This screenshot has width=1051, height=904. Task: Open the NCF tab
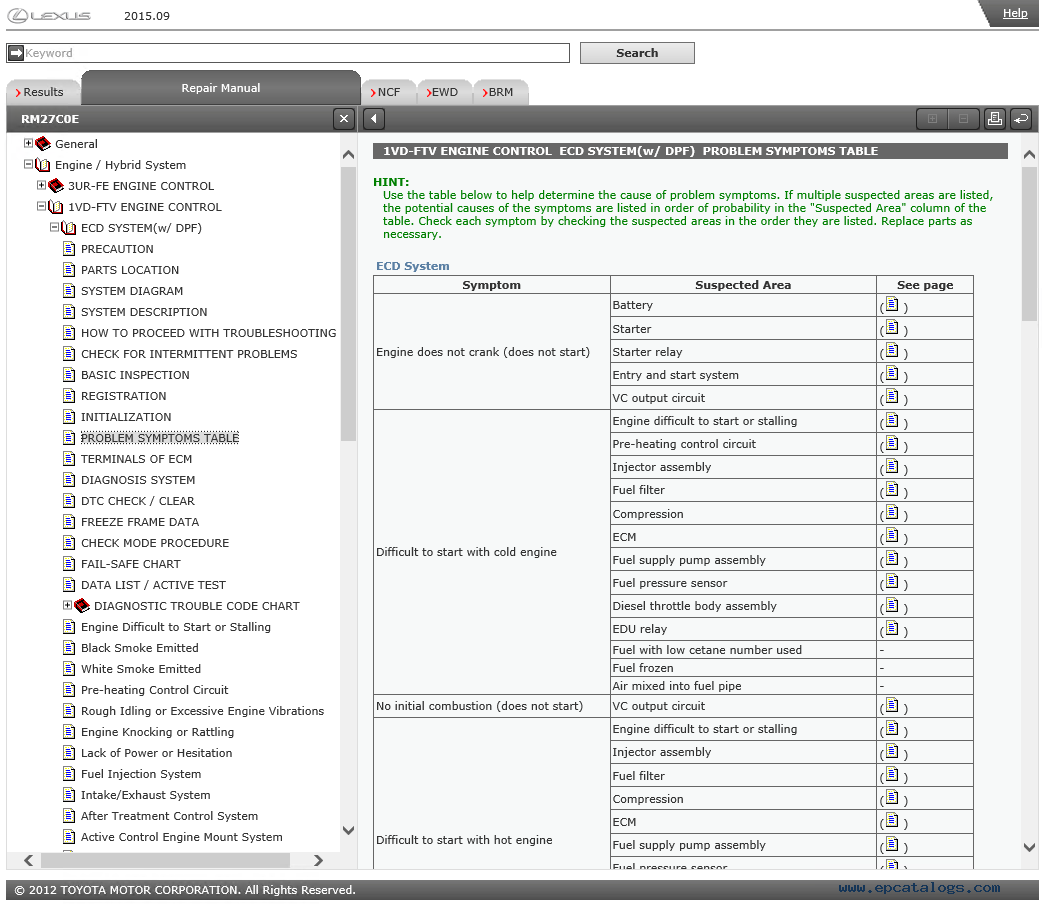[x=389, y=92]
